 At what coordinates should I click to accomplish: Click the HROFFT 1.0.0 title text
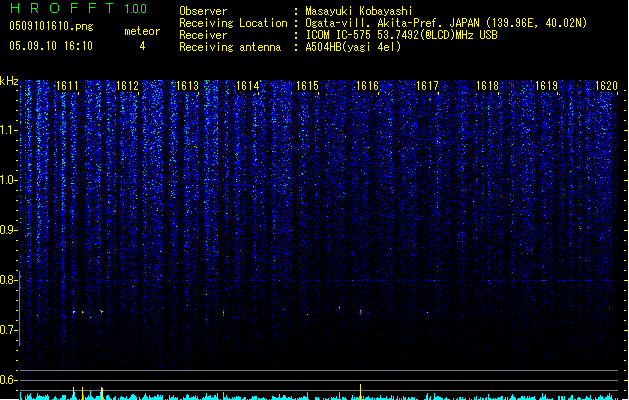point(78,8)
